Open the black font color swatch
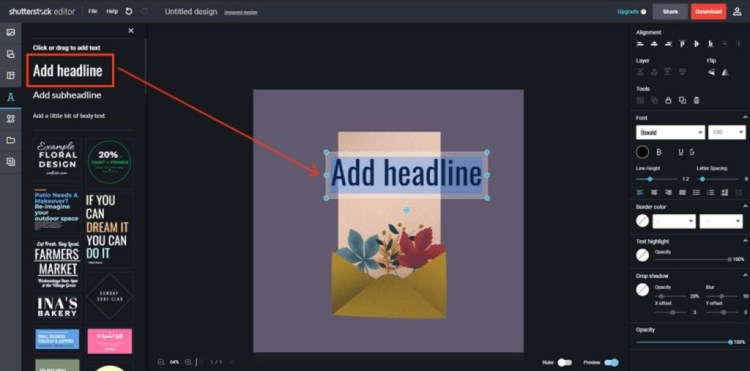This screenshot has height=371, width=750. coord(642,152)
